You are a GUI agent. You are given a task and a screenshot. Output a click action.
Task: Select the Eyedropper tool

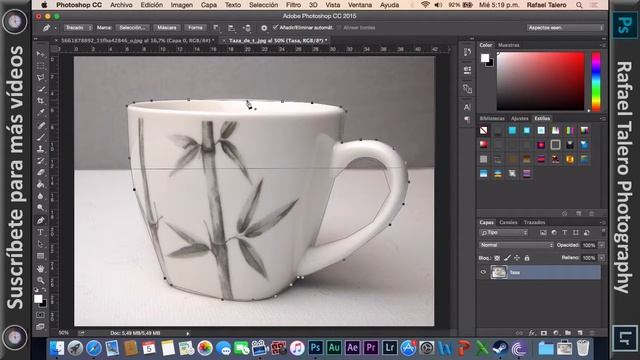[40, 112]
